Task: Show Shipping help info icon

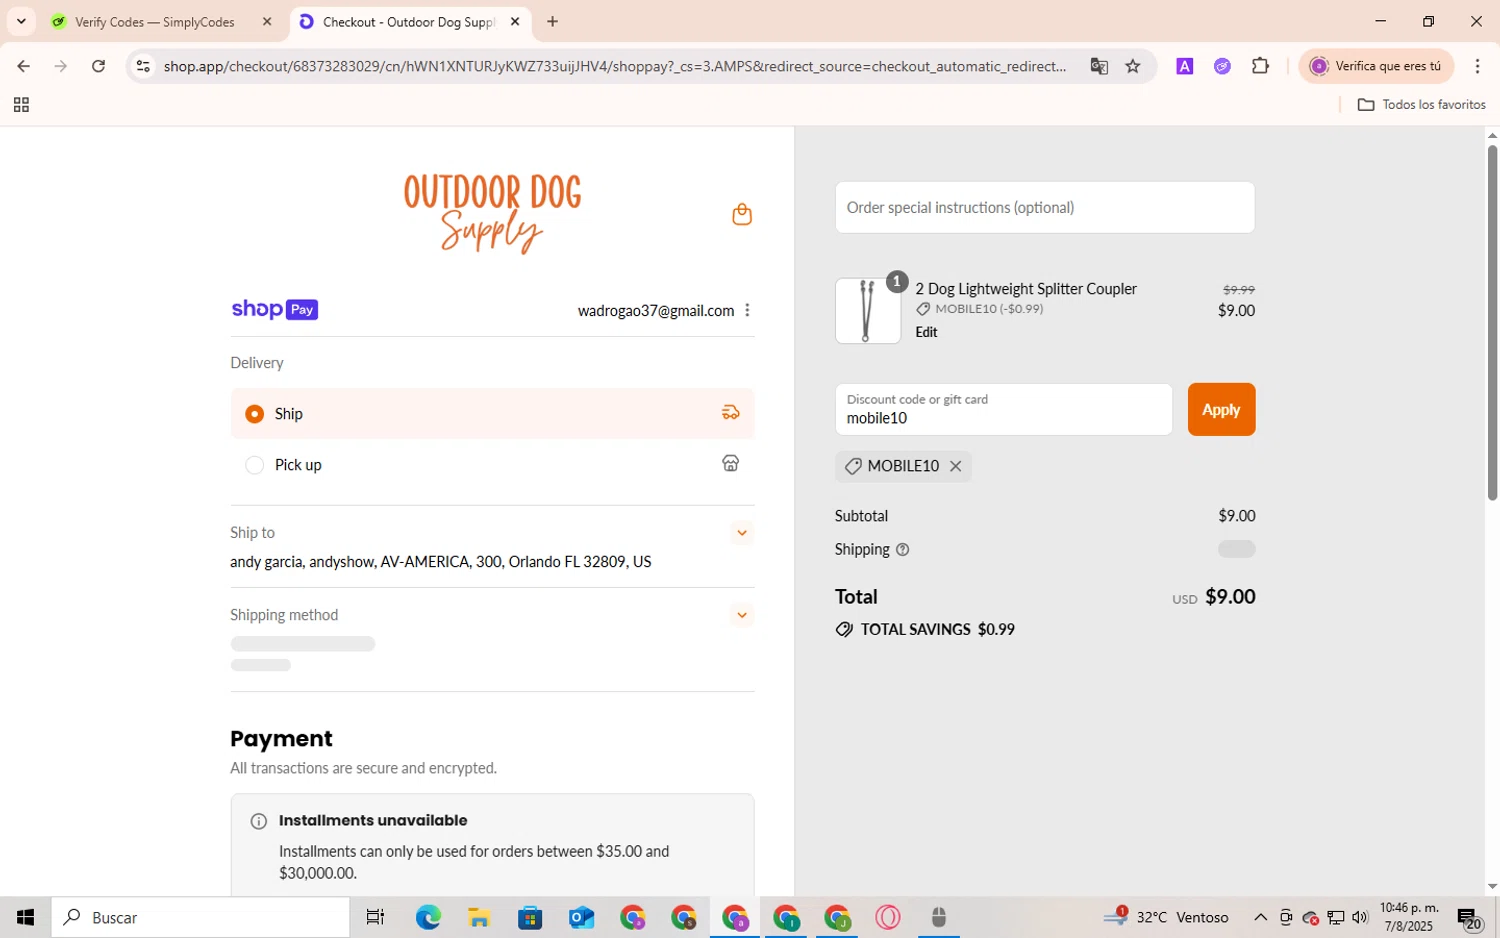Action: pyautogui.click(x=902, y=549)
